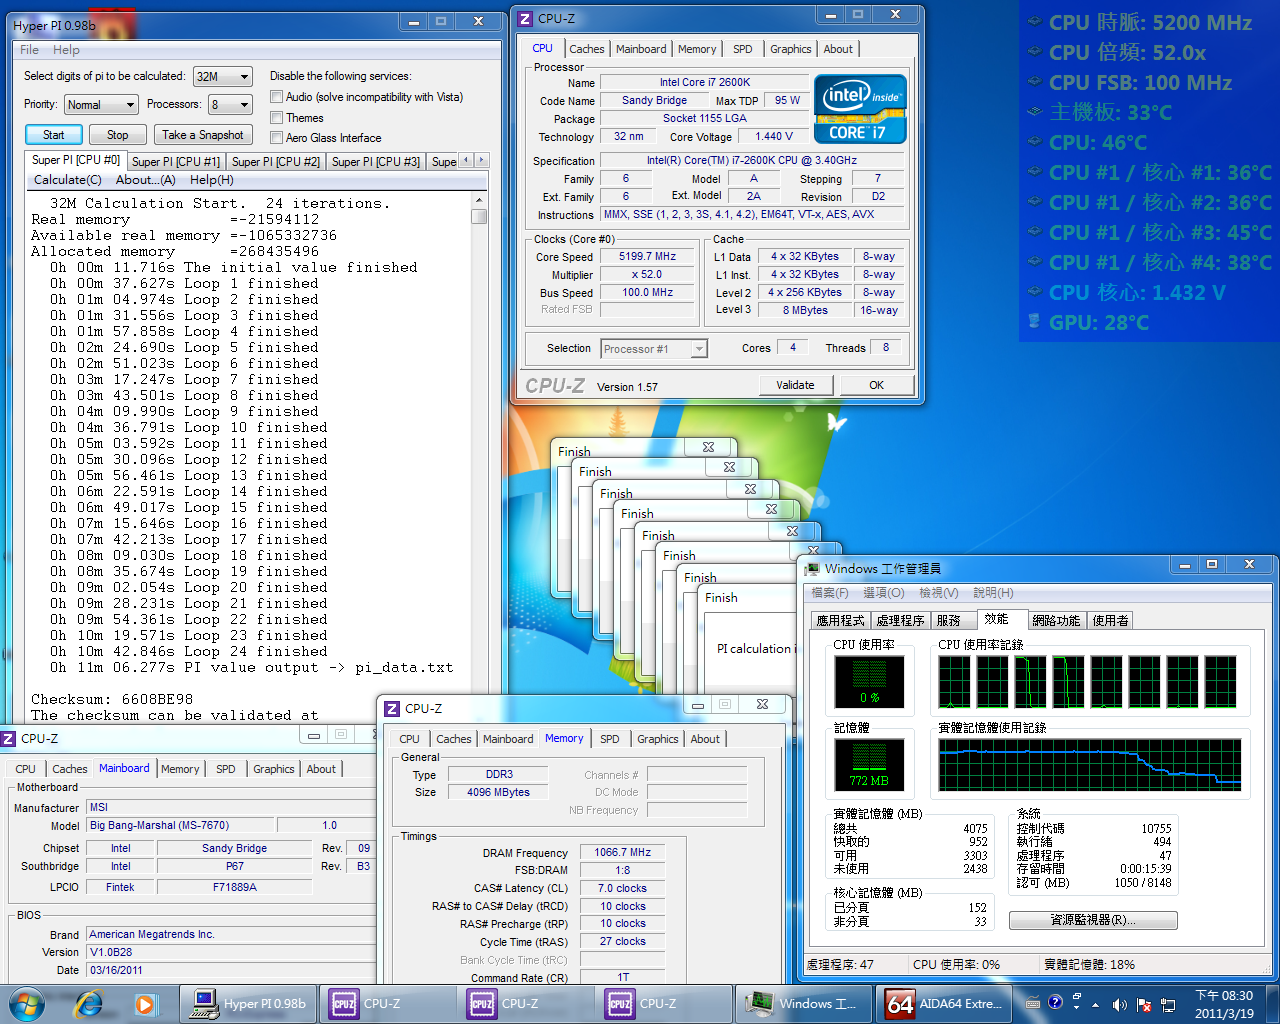Open the About tab in CPU-Z Mainboard window
The image size is (1280, 1024).
[x=321, y=769]
